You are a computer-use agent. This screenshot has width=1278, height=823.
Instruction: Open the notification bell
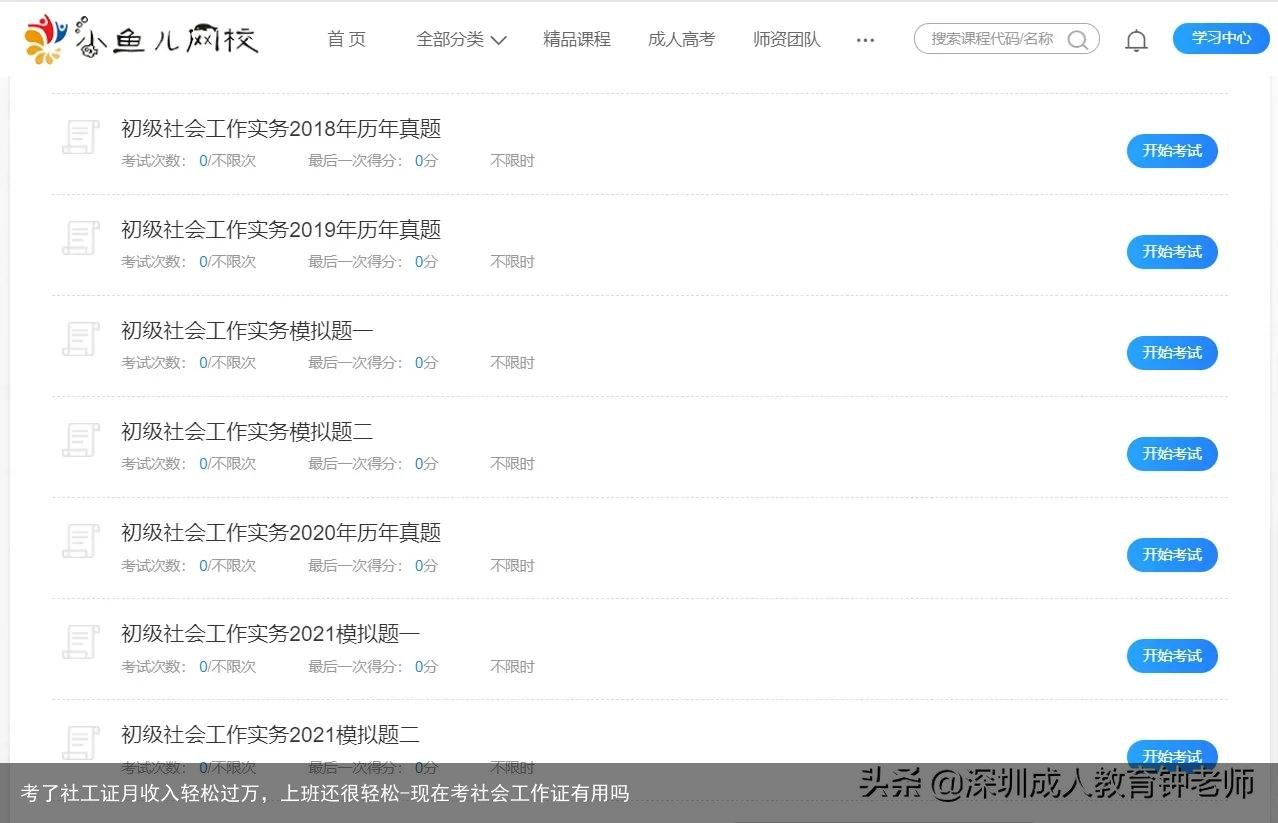point(1135,39)
